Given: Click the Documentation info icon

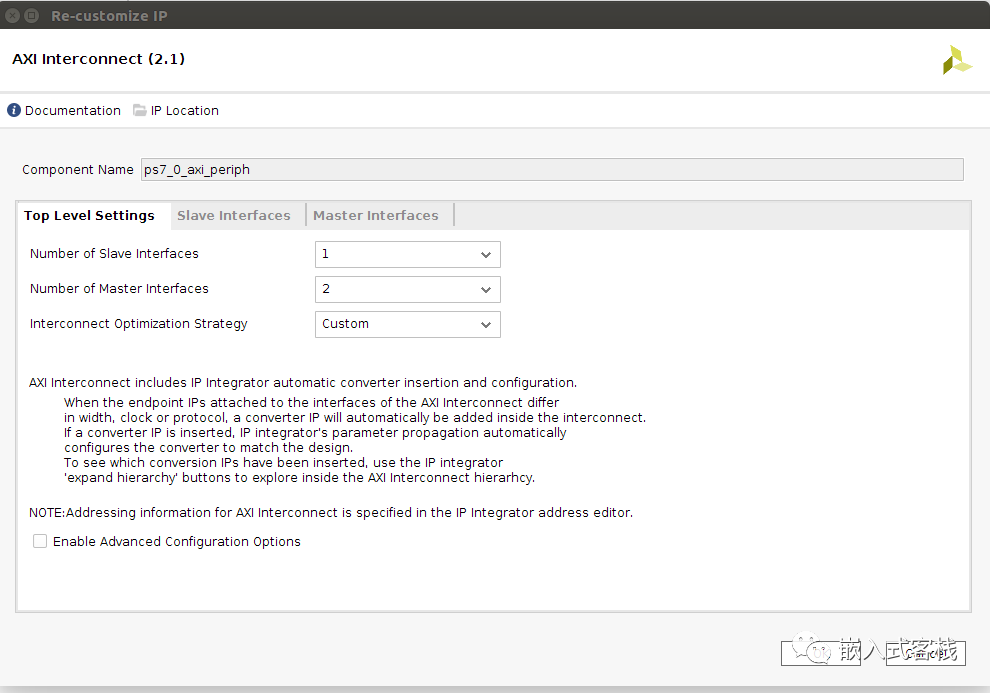Looking at the screenshot, I should [x=14, y=111].
